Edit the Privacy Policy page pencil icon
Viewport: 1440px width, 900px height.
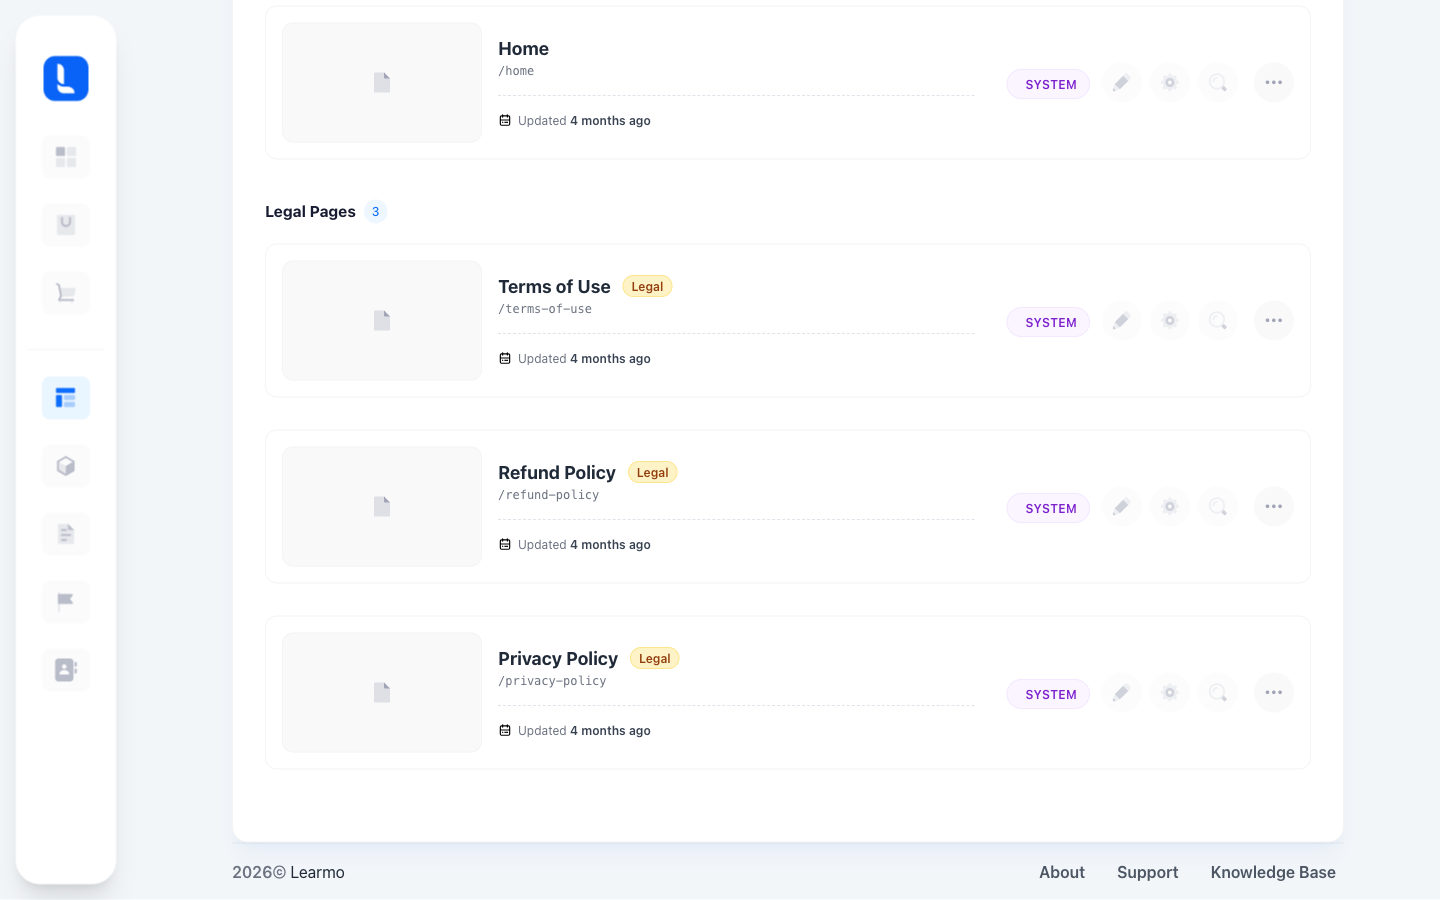1122,693
